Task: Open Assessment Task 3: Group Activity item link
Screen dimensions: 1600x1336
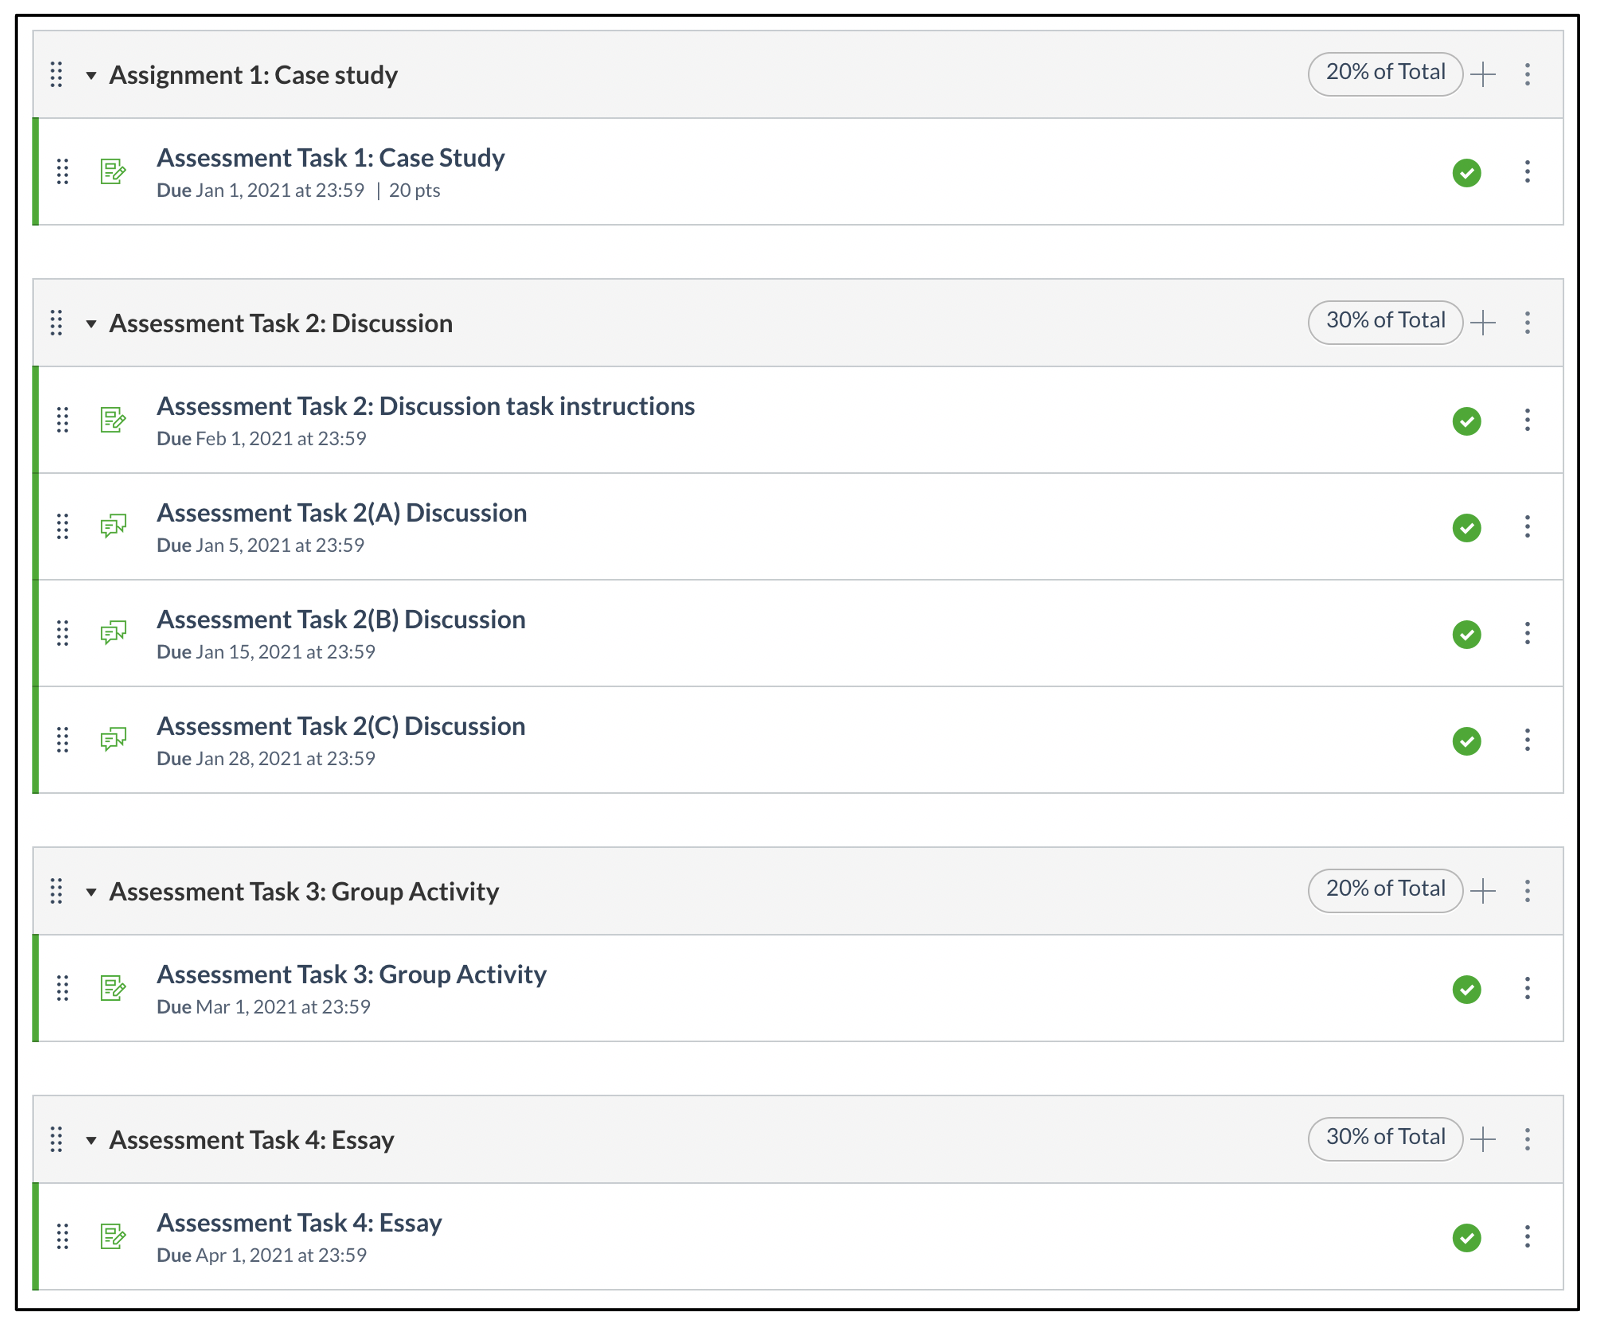Action: (352, 975)
